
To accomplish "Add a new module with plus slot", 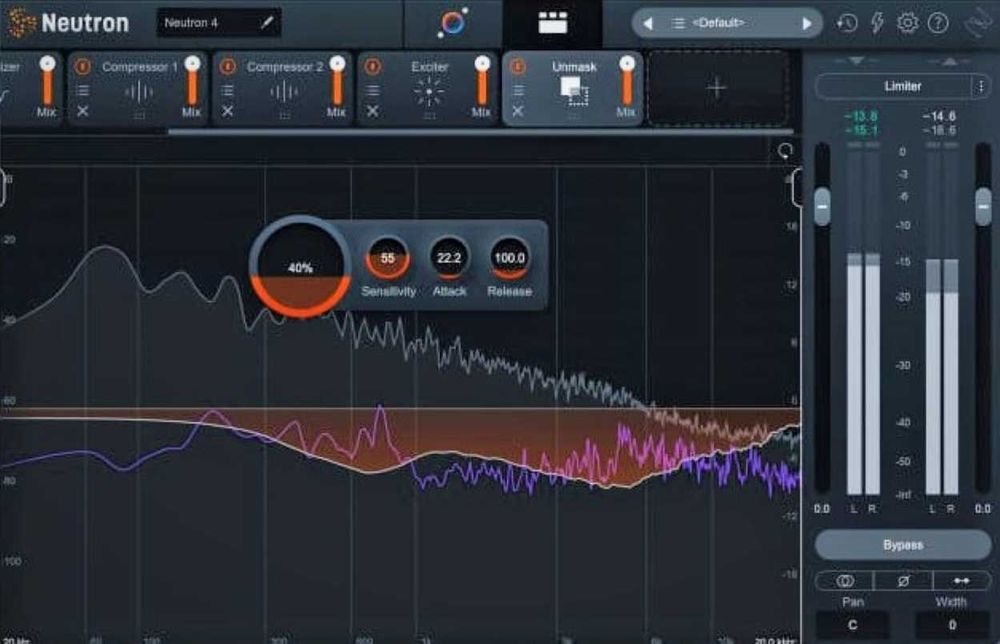I will pyautogui.click(x=717, y=88).
